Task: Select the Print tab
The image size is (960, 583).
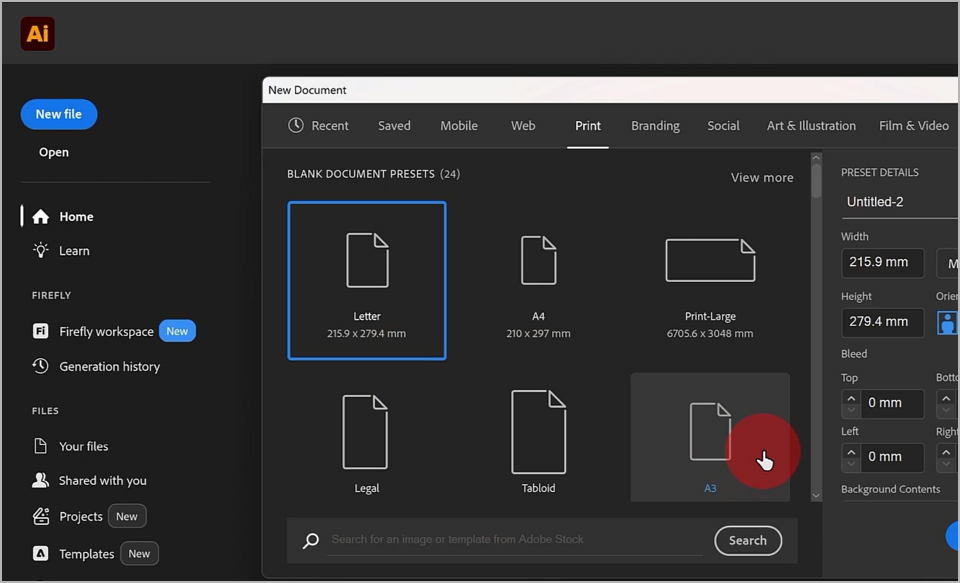Action: [x=588, y=126]
